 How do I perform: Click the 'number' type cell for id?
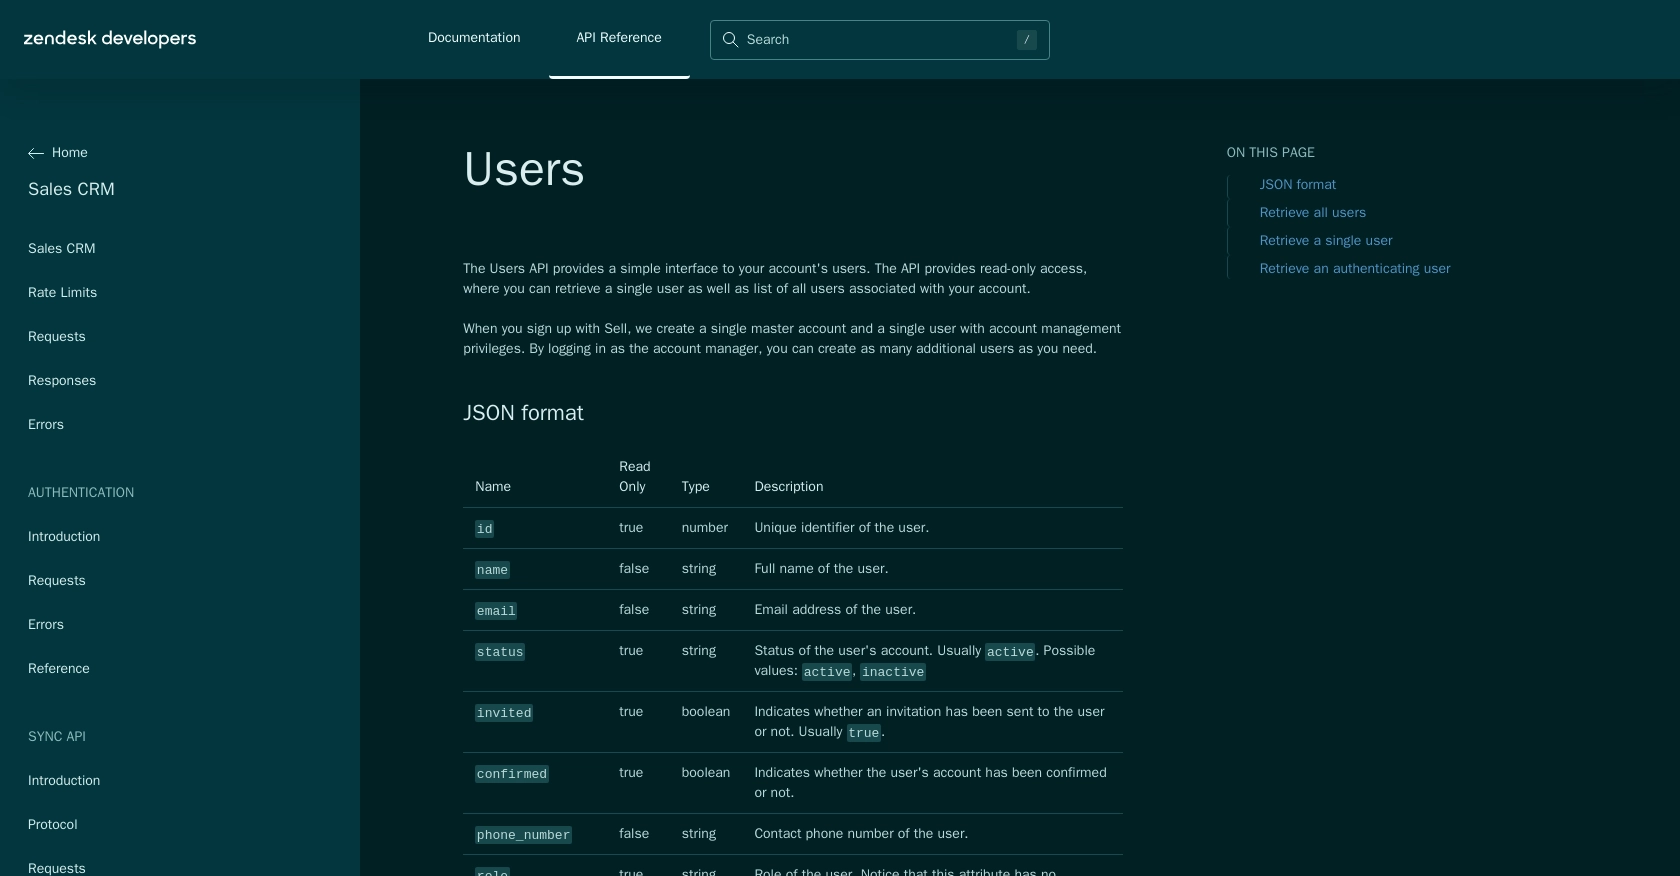pyautogui.click(x=705, y=528)
